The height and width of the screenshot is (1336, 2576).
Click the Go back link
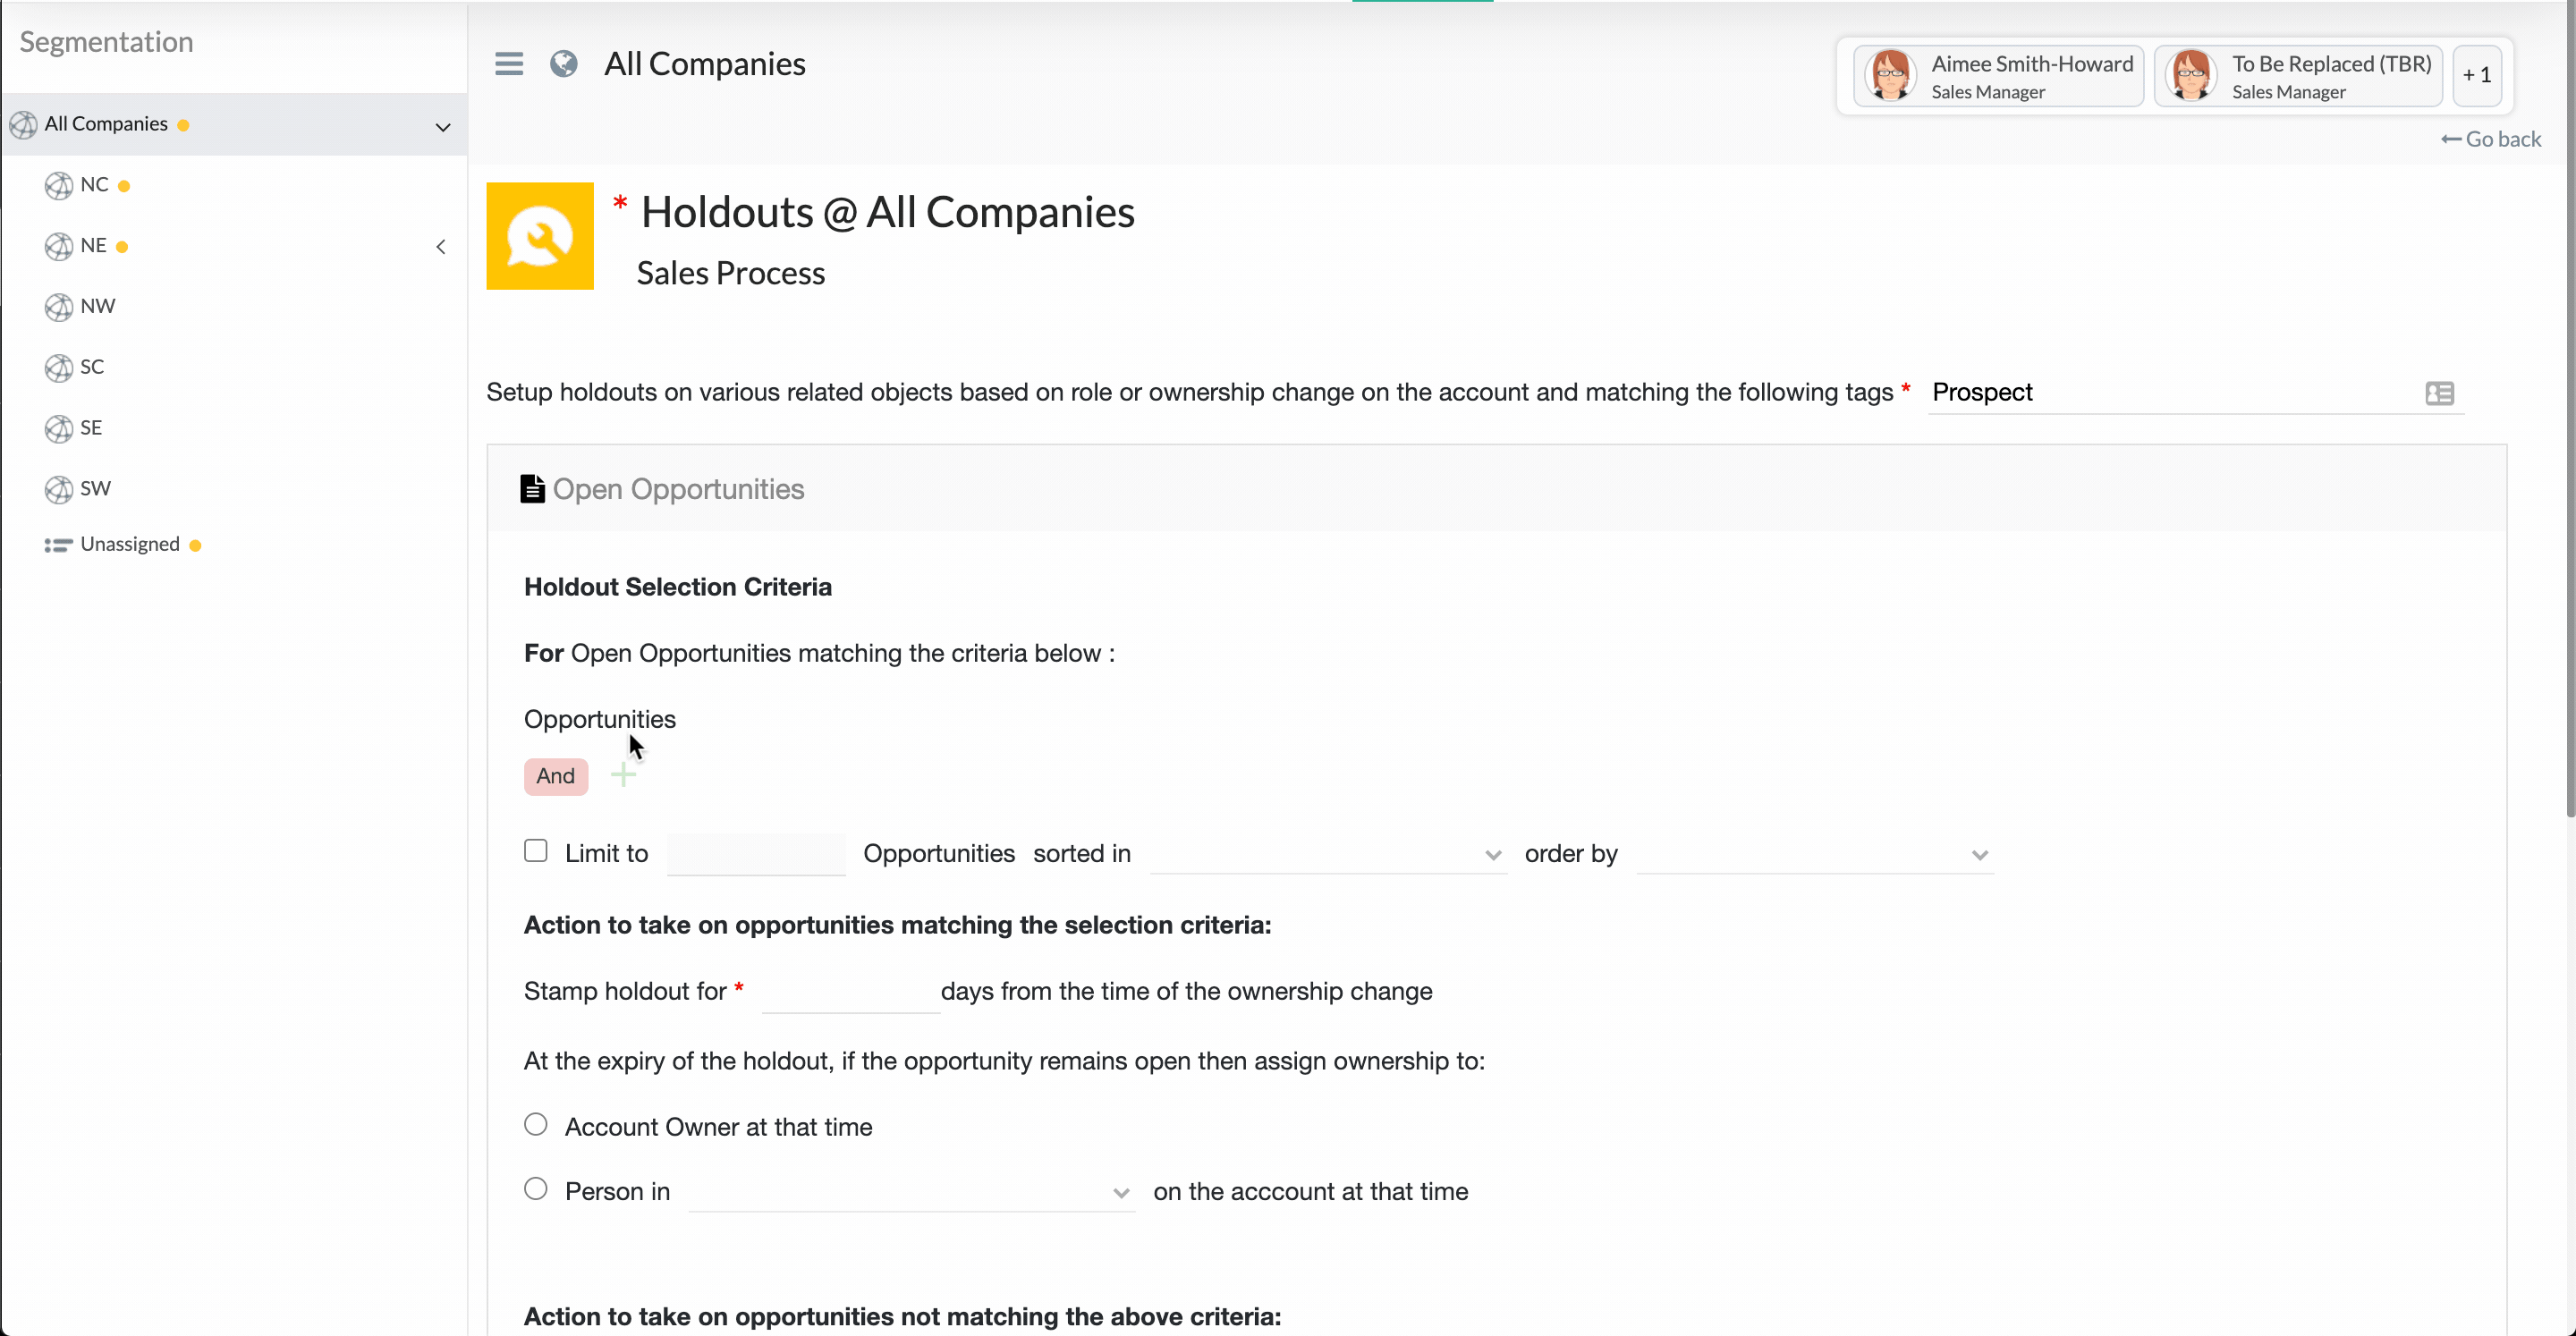[x=2491, y=139]
